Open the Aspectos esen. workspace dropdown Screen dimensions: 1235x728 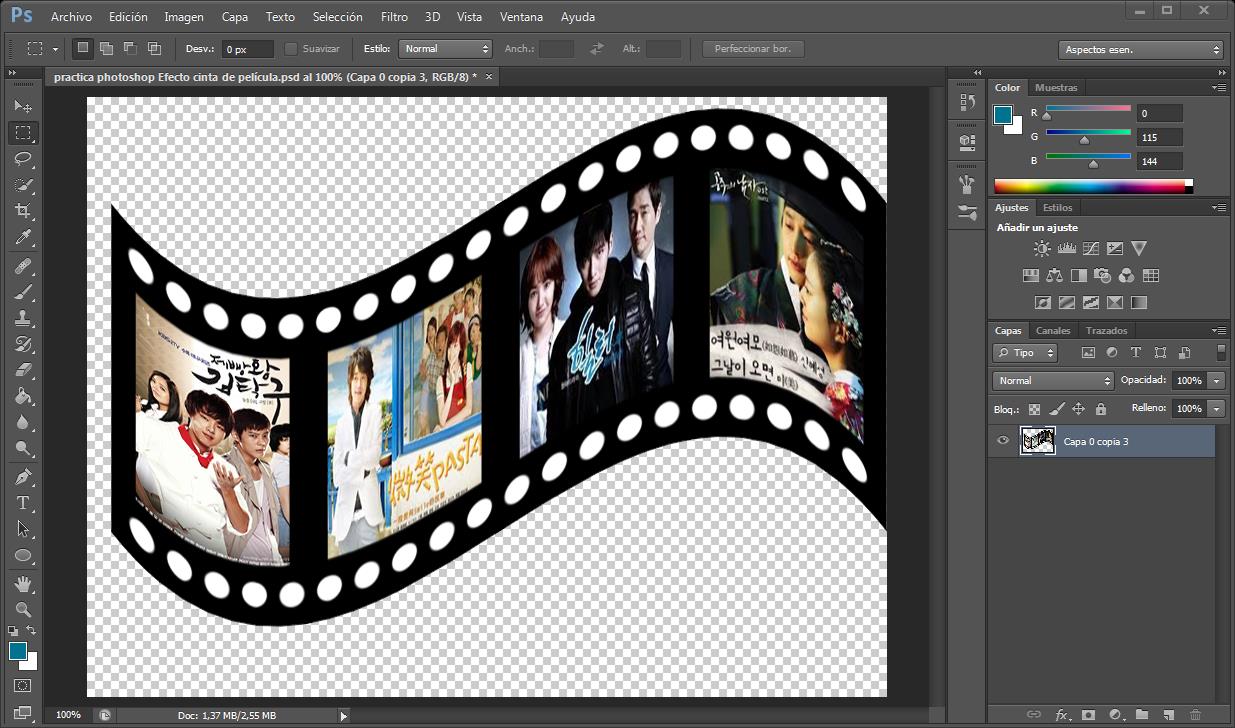pyautogui.click(x=1140, y=49)
